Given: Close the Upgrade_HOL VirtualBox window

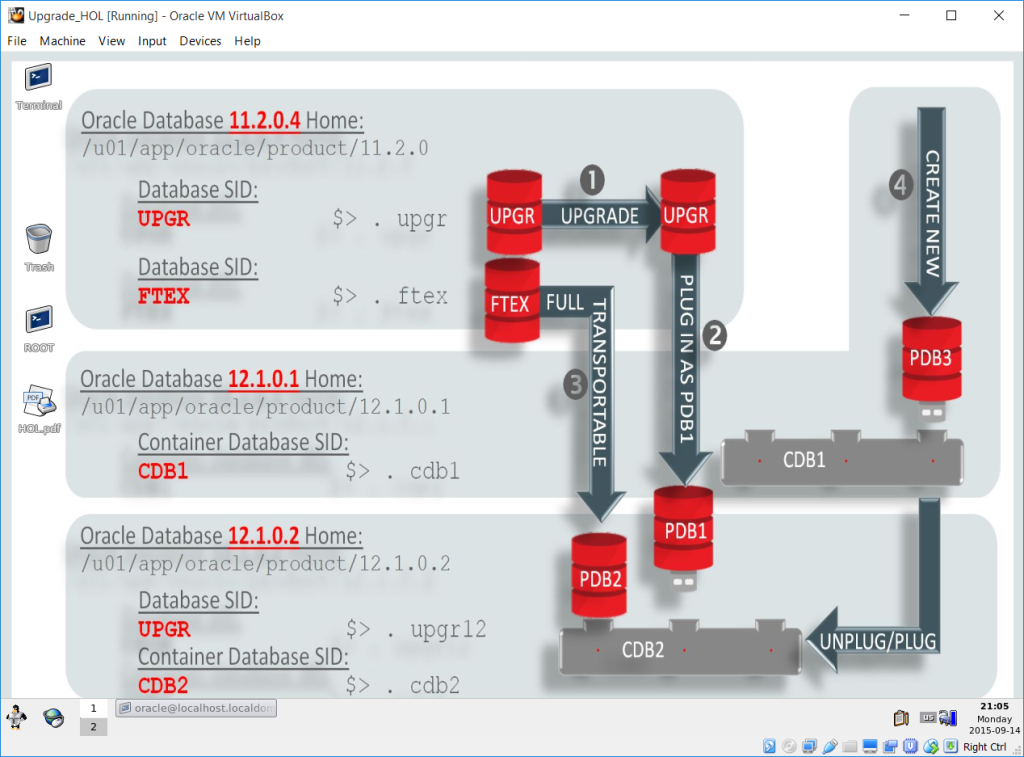Looking at the screenshot, I should [999, 15].
